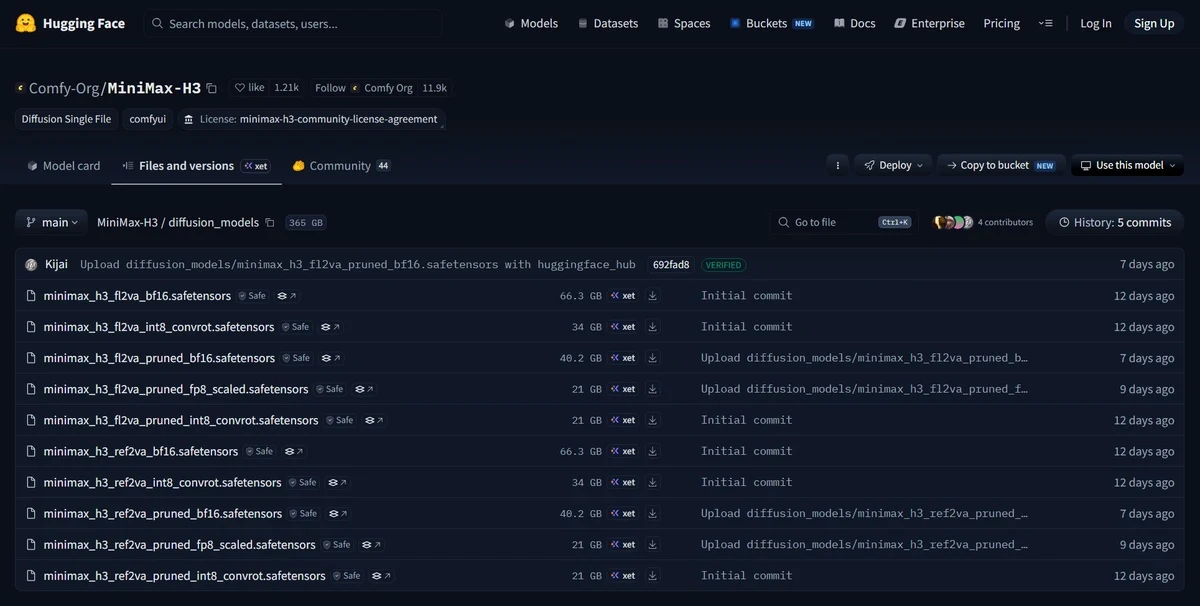
Task: Download minimax_h3_fl2va_pruned_fp8_scaled.safetensors file
Action: pyautogui.click(x=653, y=389)
